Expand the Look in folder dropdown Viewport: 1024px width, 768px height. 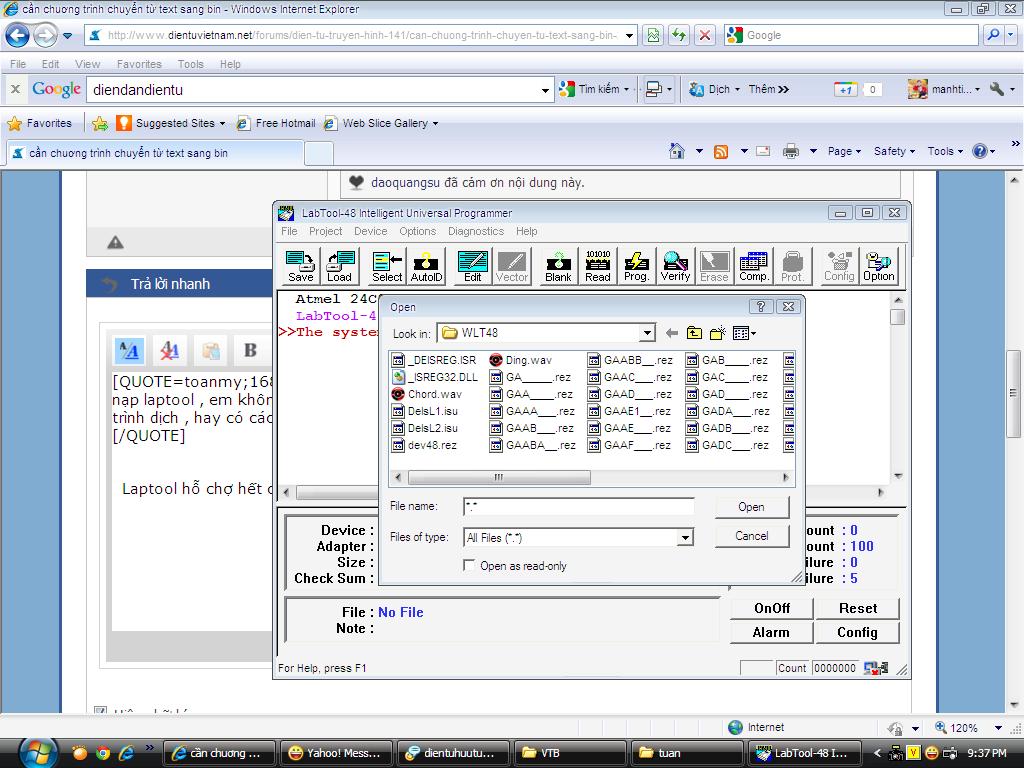pyautogui.click(x=647, y=333)
